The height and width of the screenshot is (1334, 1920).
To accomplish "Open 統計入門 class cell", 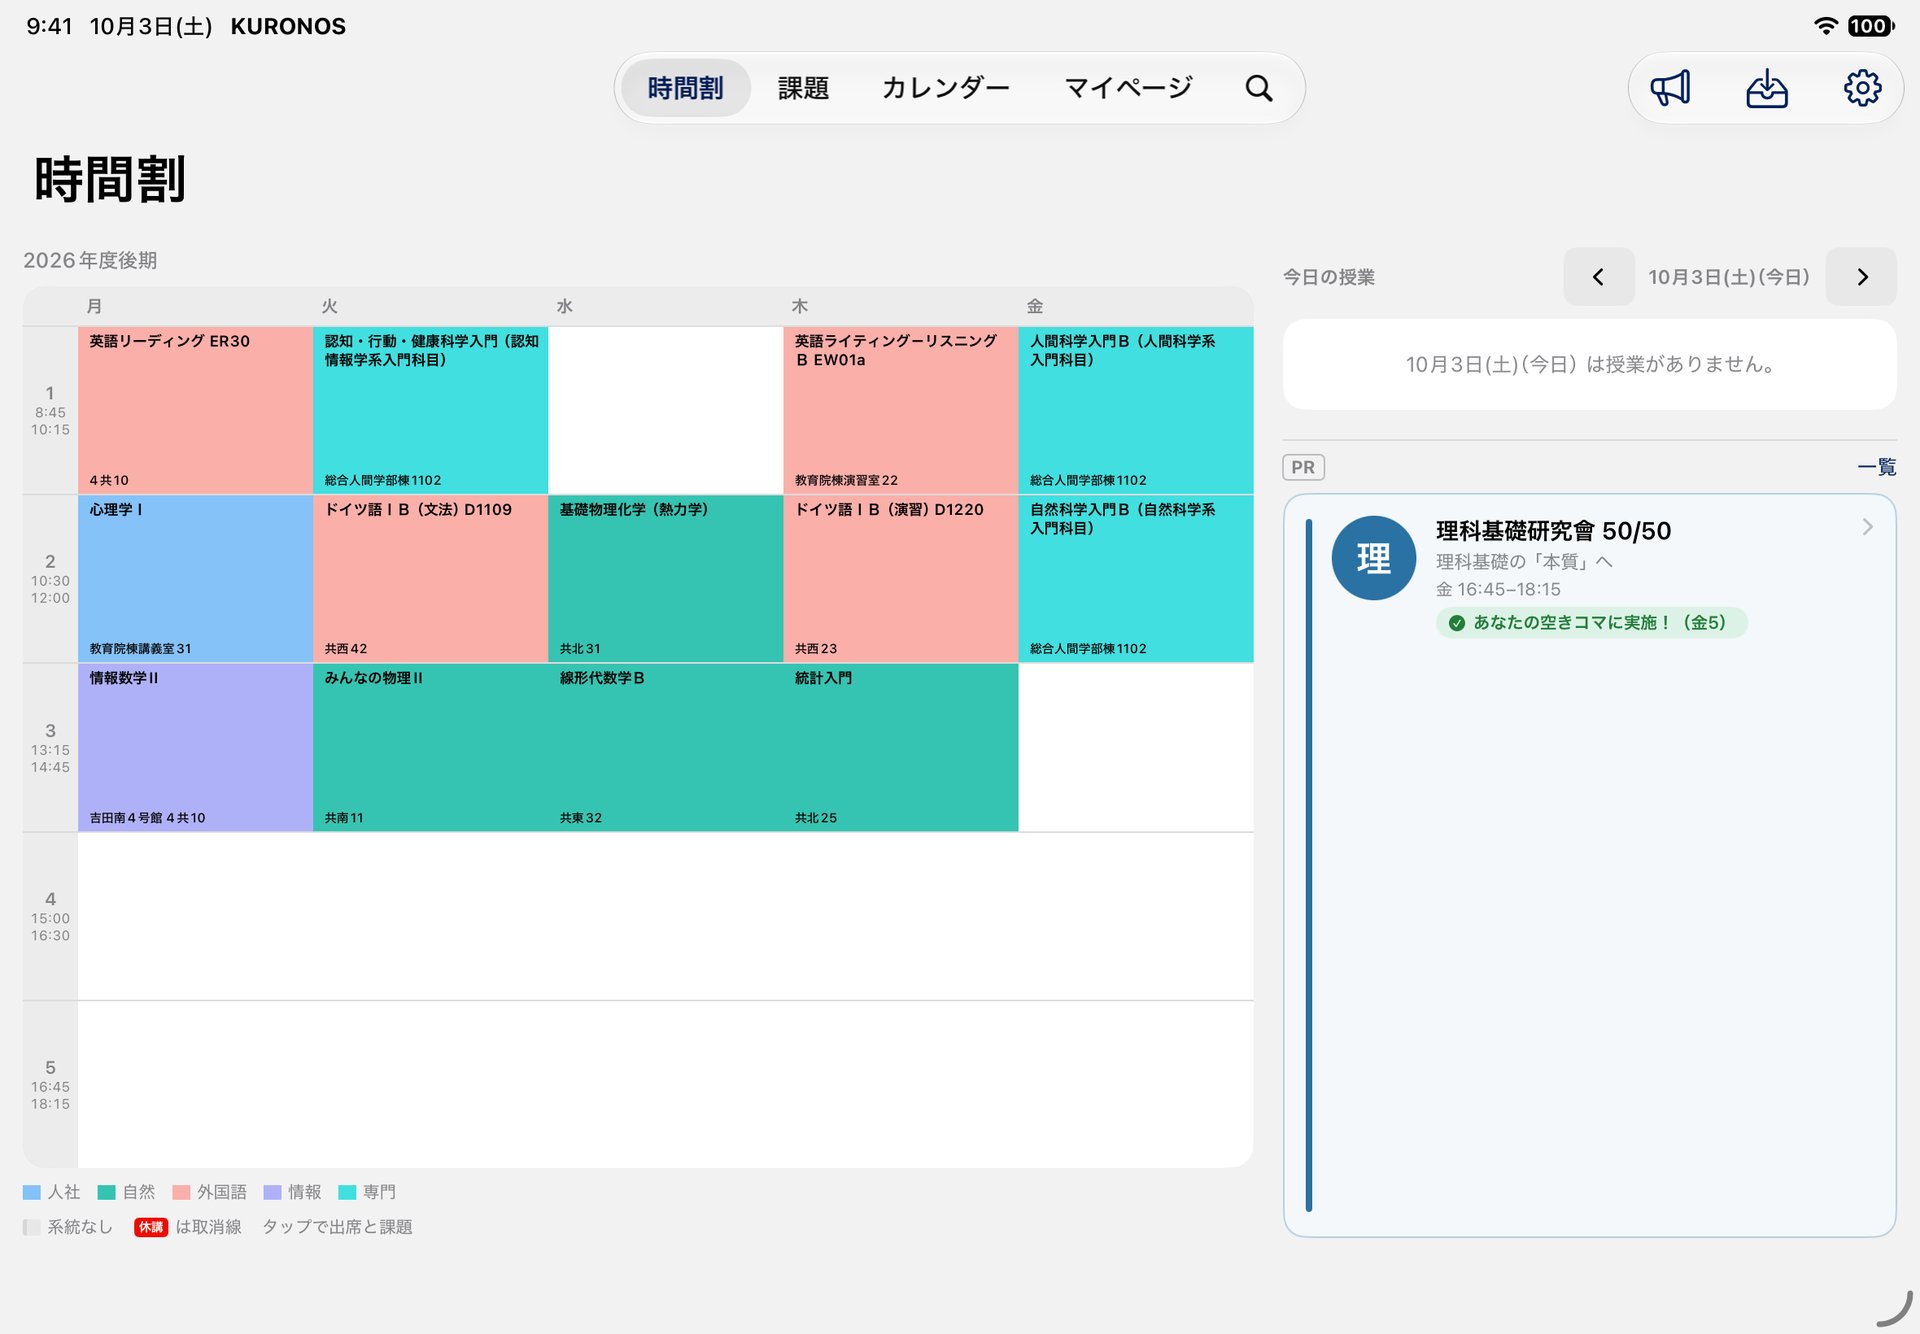I will [x=900, y=747].
